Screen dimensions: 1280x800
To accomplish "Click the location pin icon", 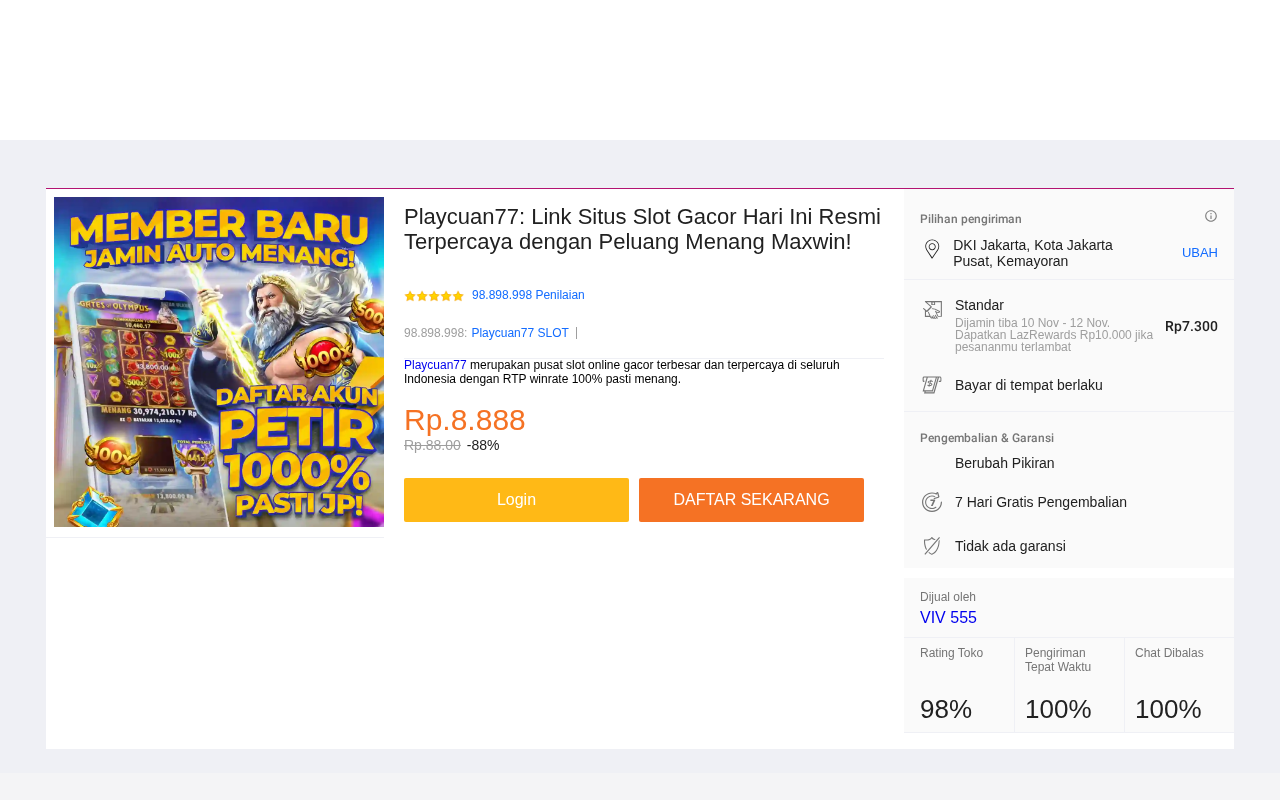I will 932,249.
